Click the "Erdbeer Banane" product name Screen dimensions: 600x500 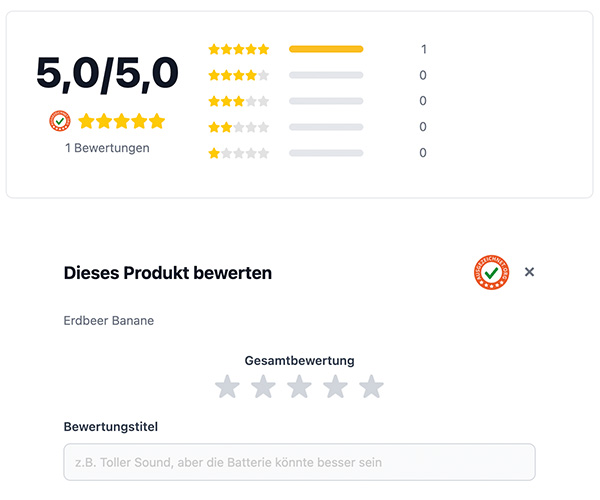point(109,321)
